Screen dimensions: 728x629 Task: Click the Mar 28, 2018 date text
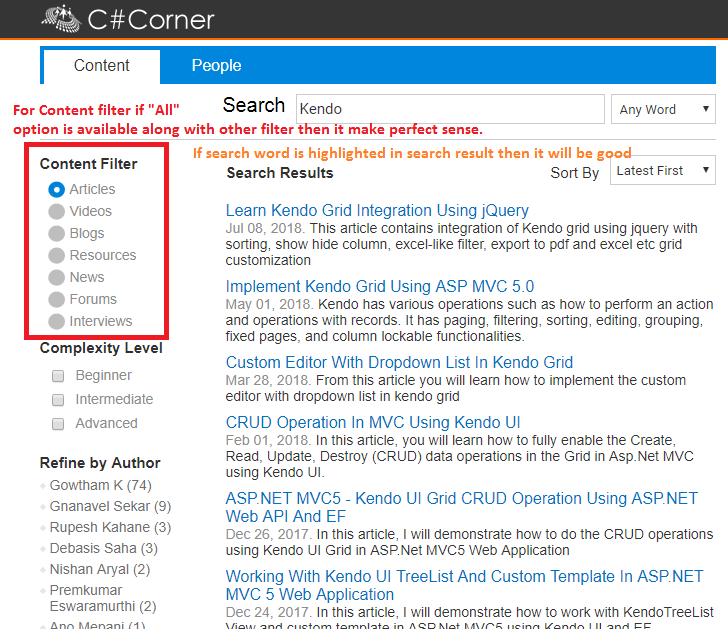point(268,380)
